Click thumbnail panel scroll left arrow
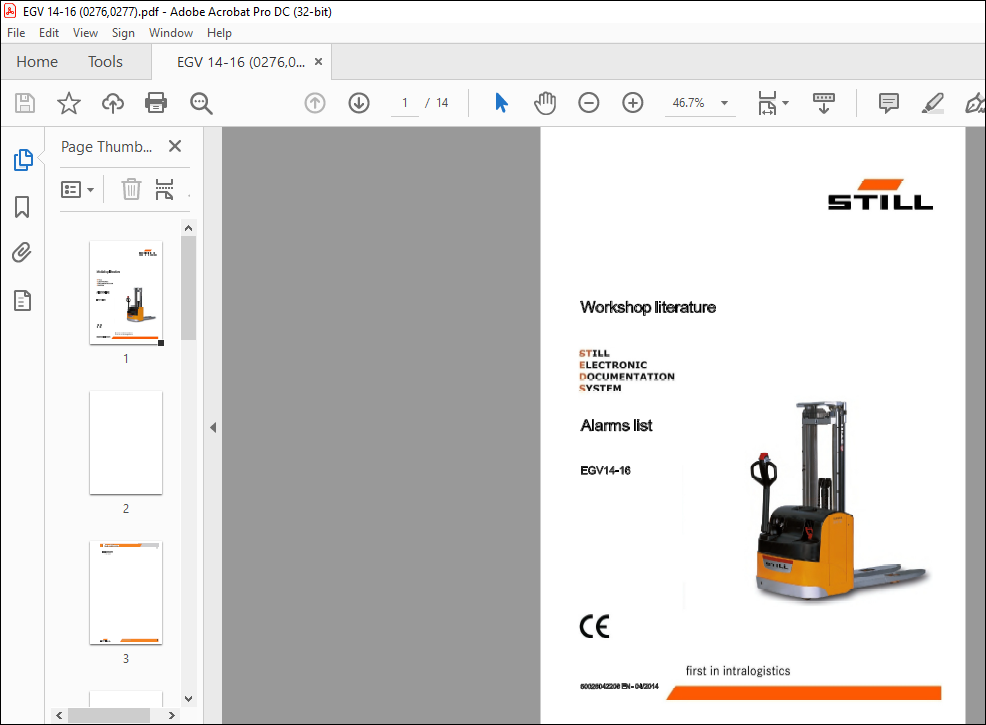Image resolution: width=986 pixels, height=725 pixels. (60, 716)
